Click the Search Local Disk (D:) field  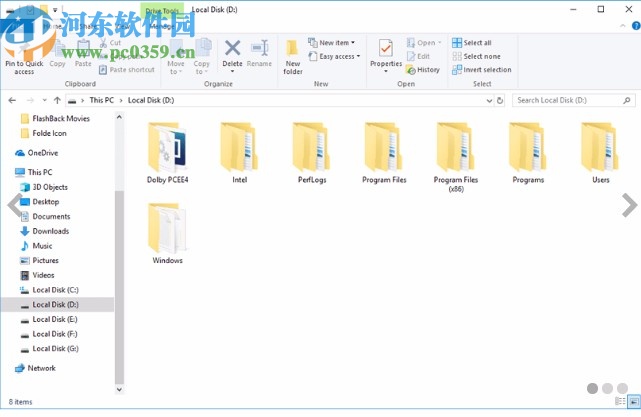574,100
